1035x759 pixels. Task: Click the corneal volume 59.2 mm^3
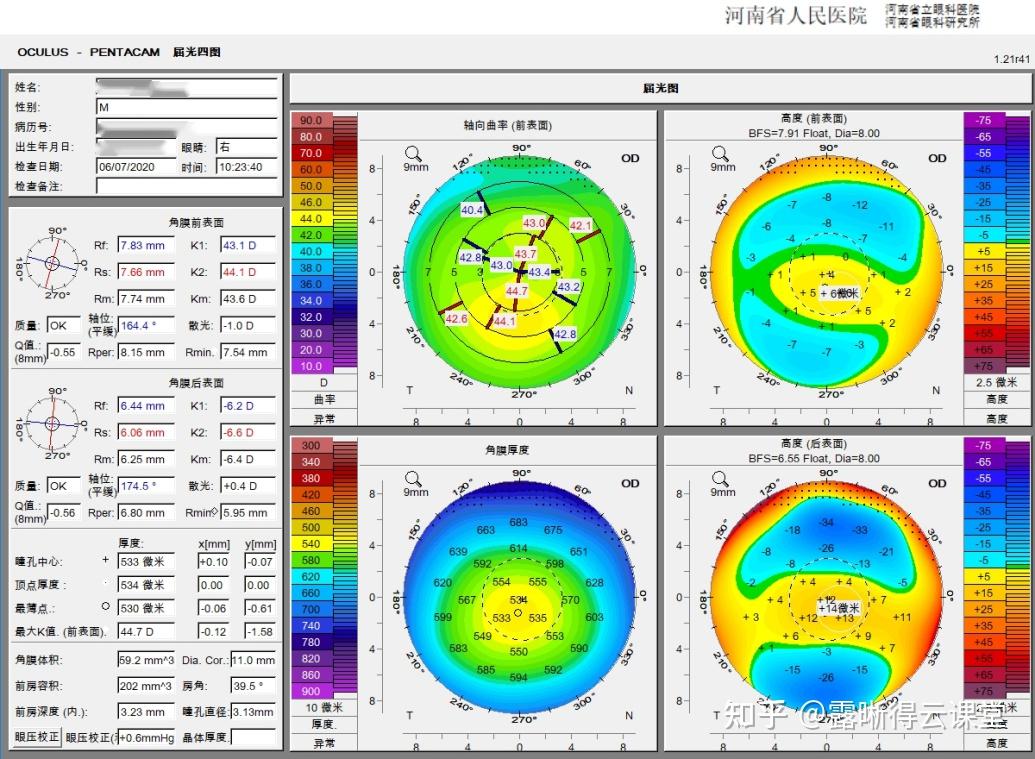pyautogui.click(x=147, y=660)
